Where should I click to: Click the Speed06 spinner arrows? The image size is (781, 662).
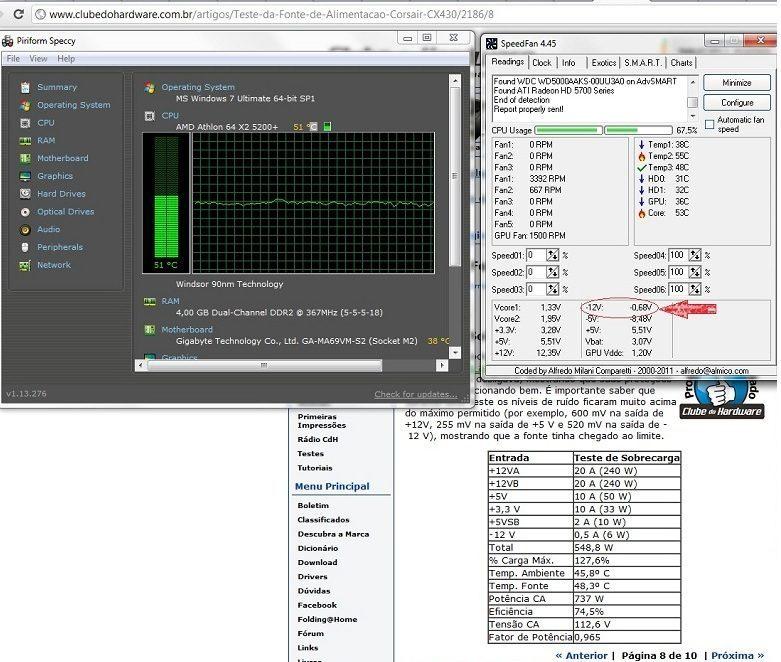pos(696,288)
